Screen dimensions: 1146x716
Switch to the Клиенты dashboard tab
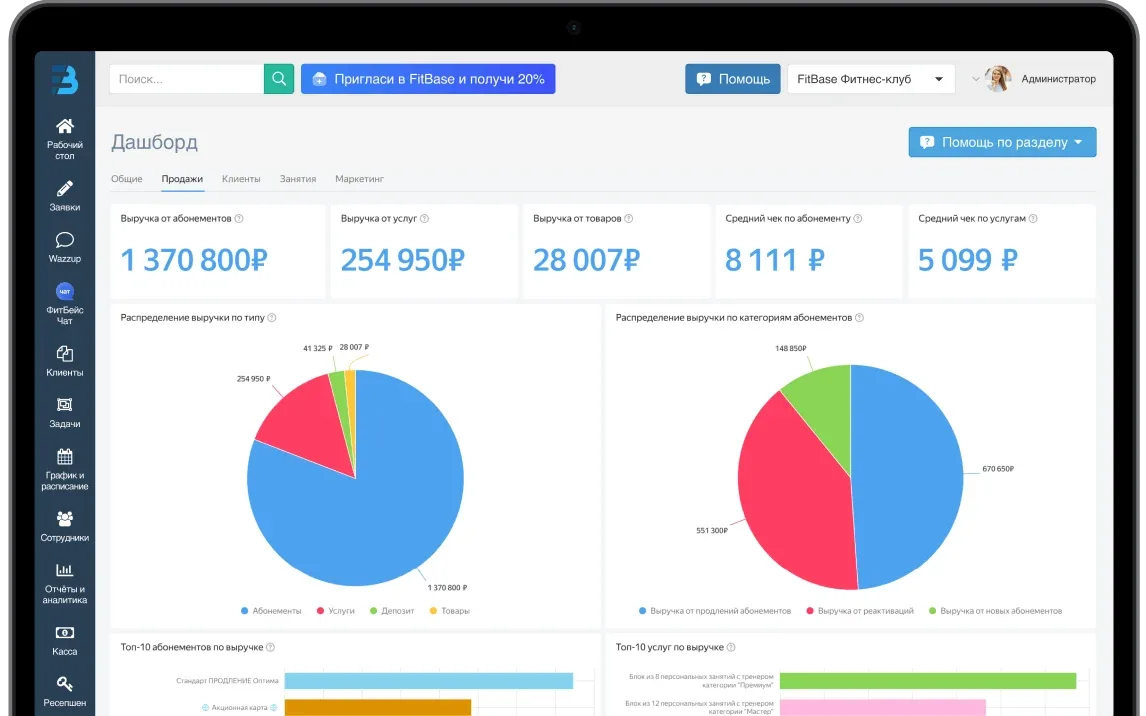coord(241,179)
